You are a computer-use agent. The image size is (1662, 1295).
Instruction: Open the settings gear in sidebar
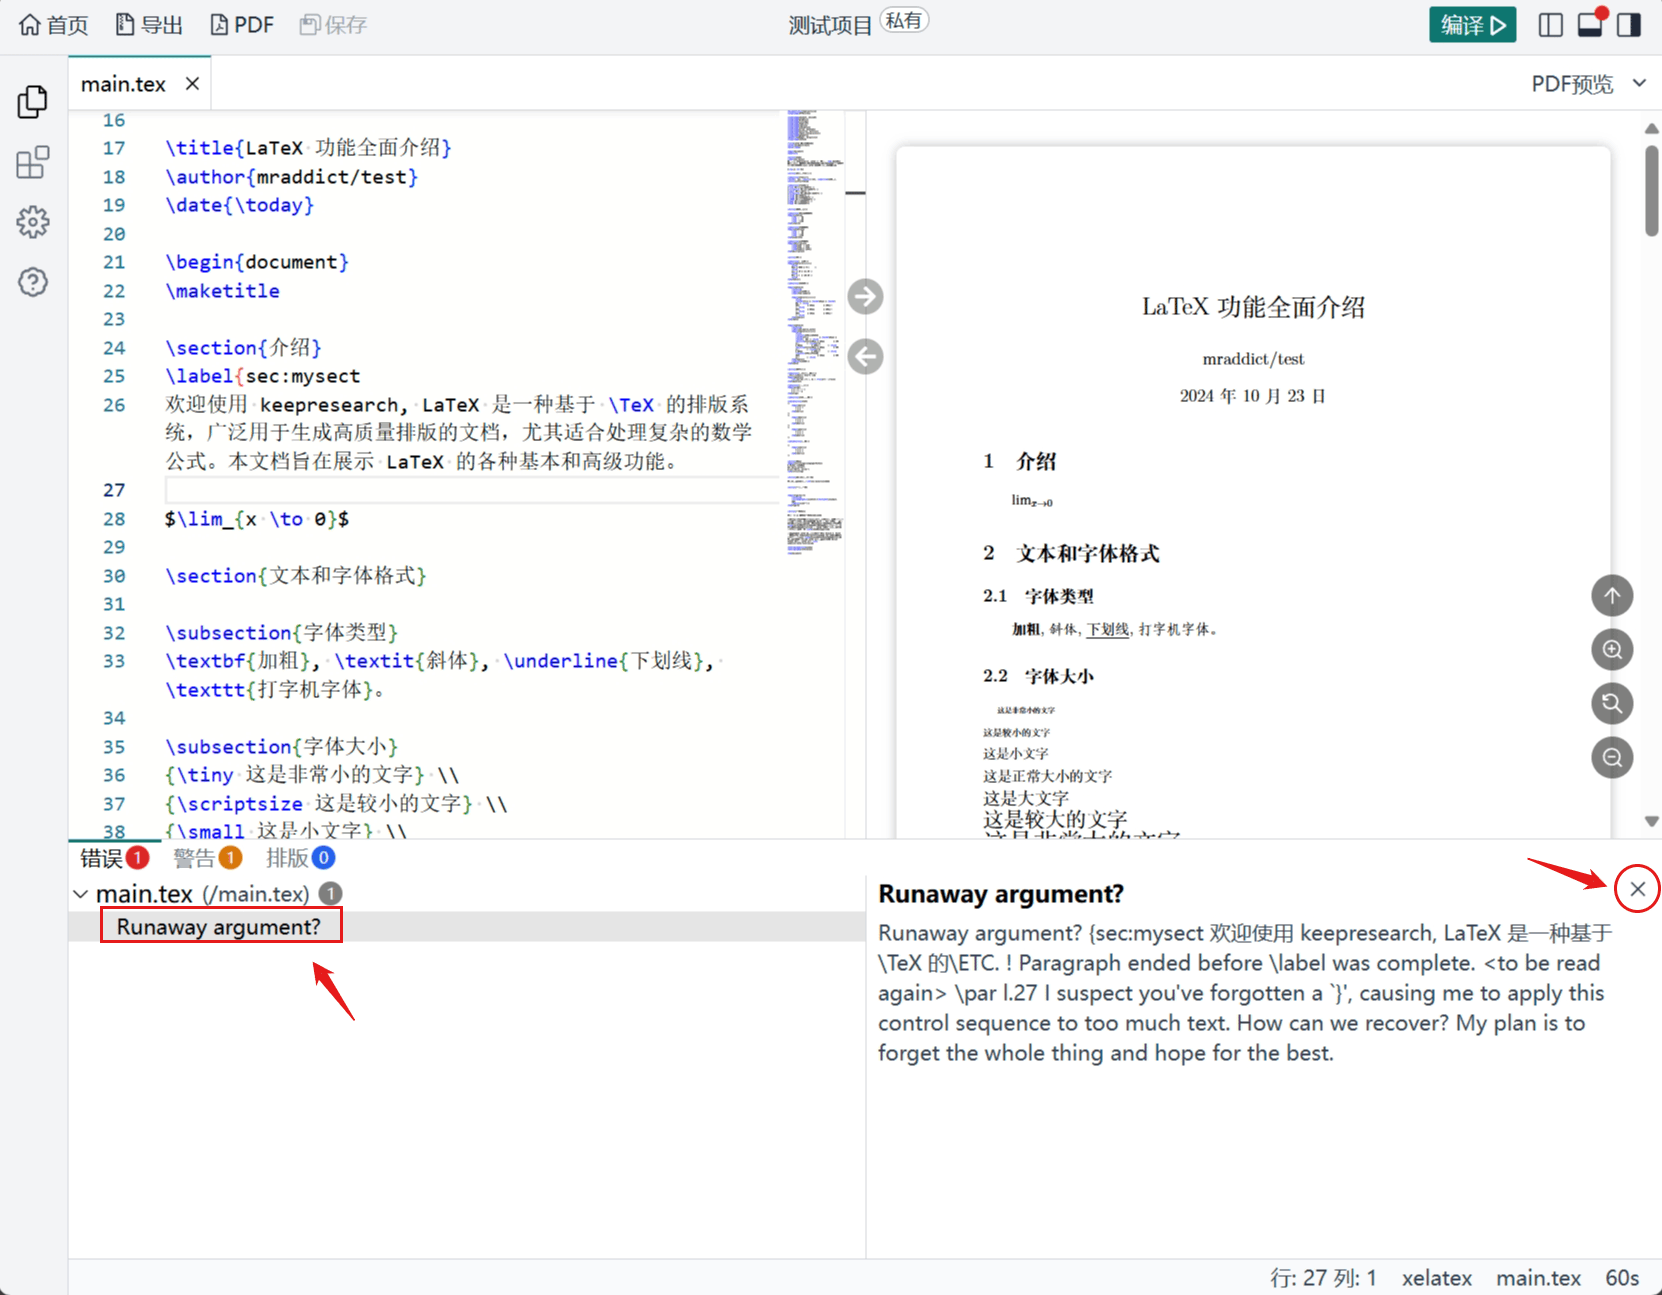tap(32, 222)
